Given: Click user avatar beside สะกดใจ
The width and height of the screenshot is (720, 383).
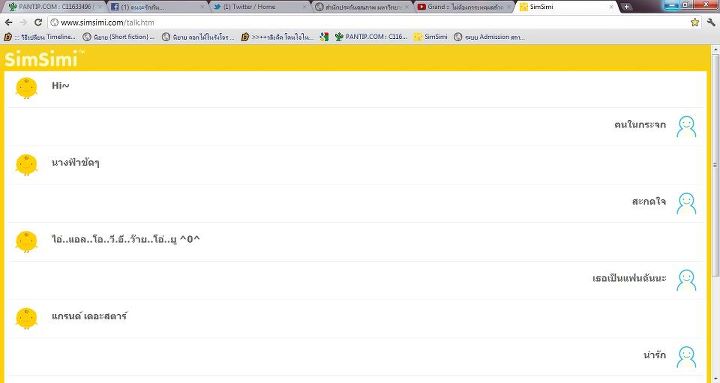Looking at the screenshot, I should click(686, 203).
